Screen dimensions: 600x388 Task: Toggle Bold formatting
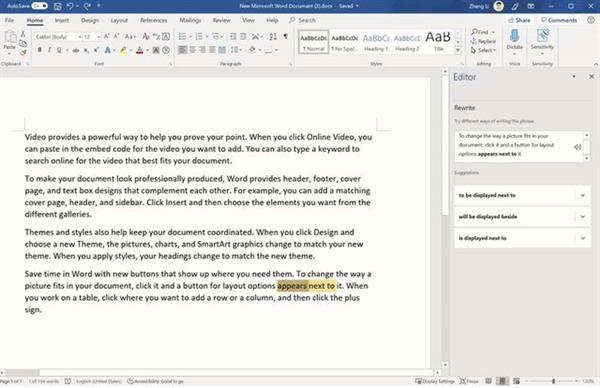point(39,50)
